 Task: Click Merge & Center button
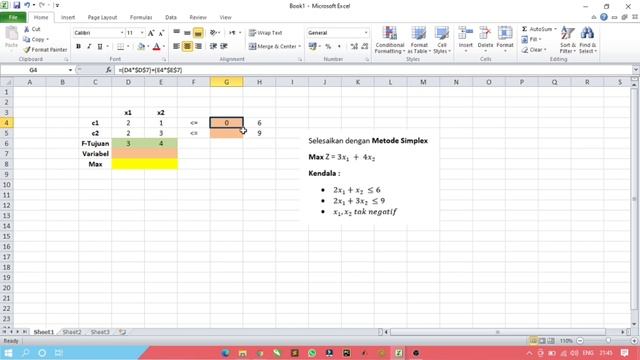pyautogui.click(x=272, y=47)
